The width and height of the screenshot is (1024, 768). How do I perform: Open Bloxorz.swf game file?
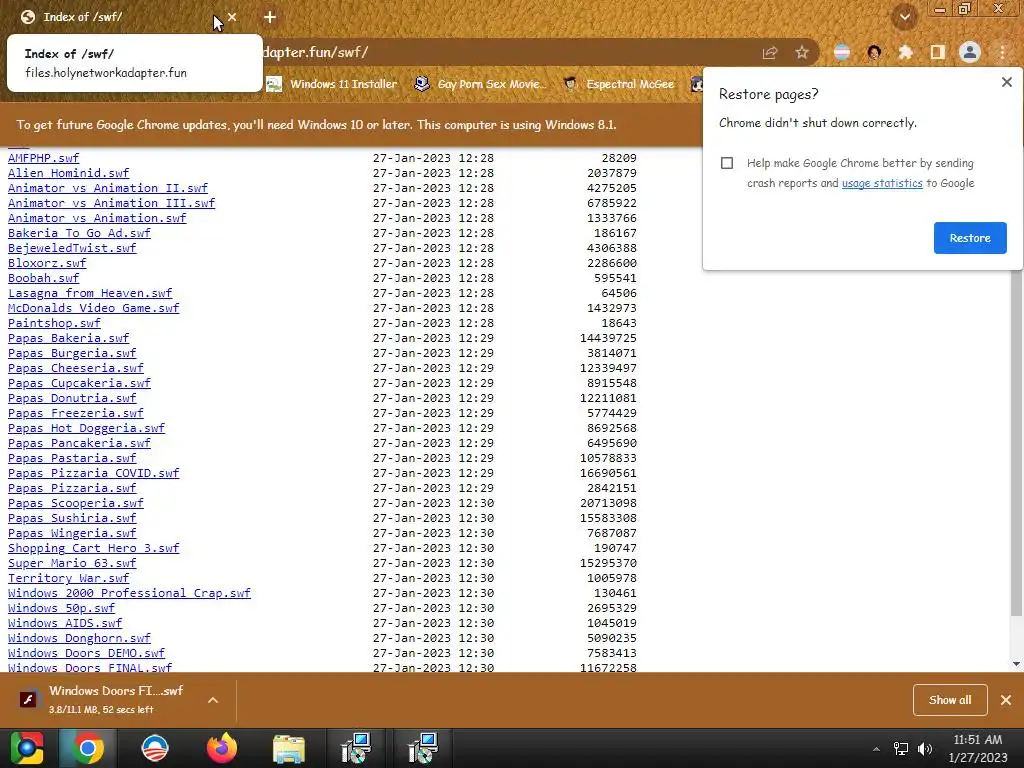[x=47, y=263]
